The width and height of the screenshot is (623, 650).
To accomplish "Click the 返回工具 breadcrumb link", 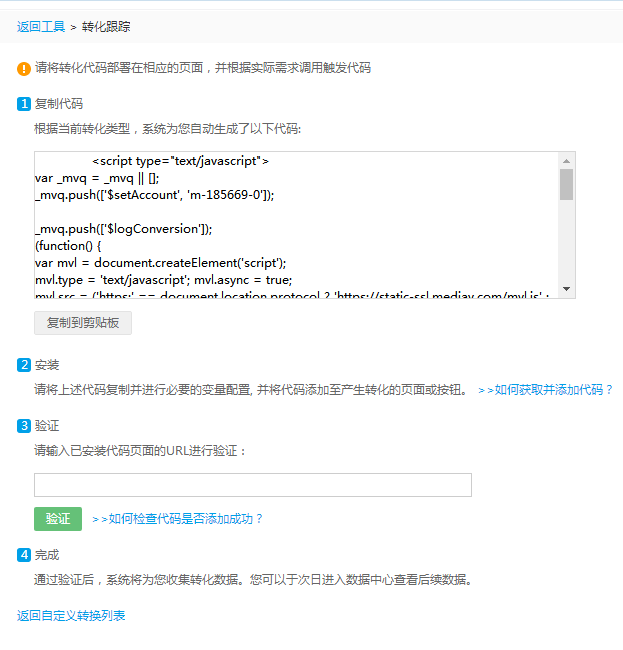I will [x=41, y=26].
